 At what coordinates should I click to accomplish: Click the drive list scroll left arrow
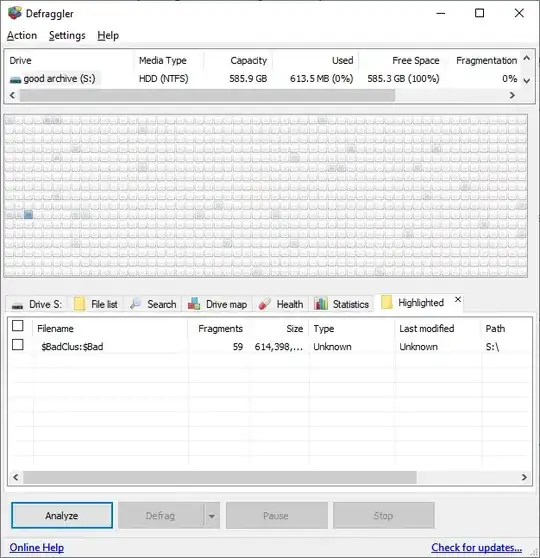coord(12,95)
